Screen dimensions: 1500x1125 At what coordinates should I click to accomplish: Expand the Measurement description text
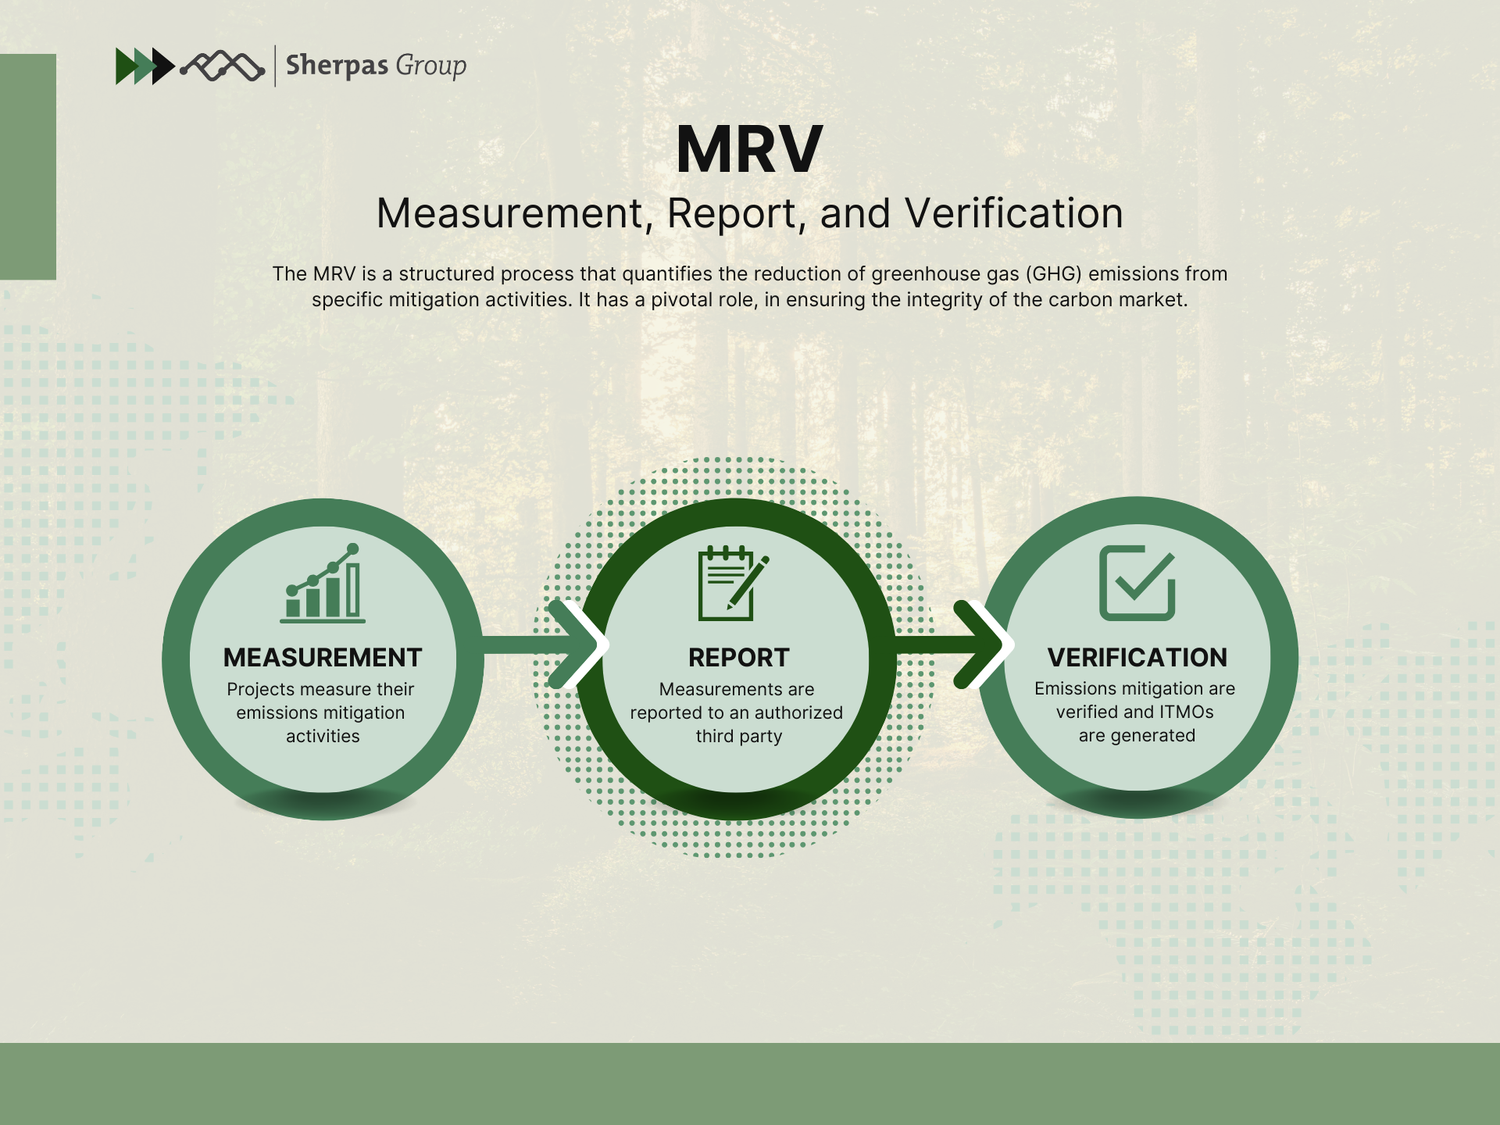pos(322,712)
